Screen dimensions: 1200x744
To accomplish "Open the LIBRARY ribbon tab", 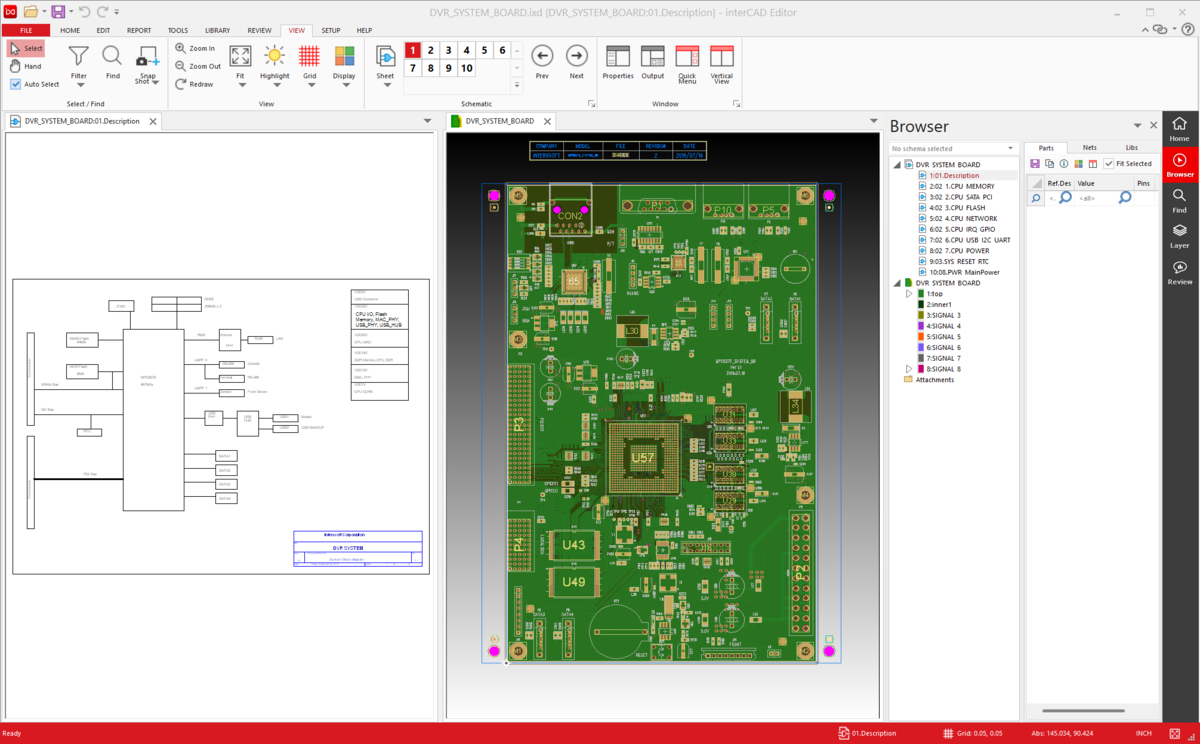I will pos(217,31).
